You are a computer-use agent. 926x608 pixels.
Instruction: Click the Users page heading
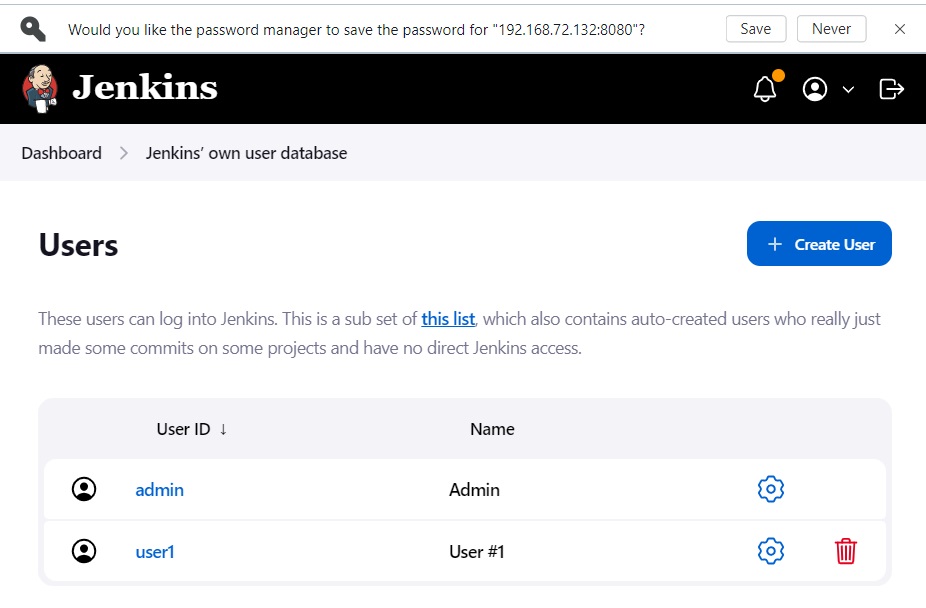pos(79,245)
